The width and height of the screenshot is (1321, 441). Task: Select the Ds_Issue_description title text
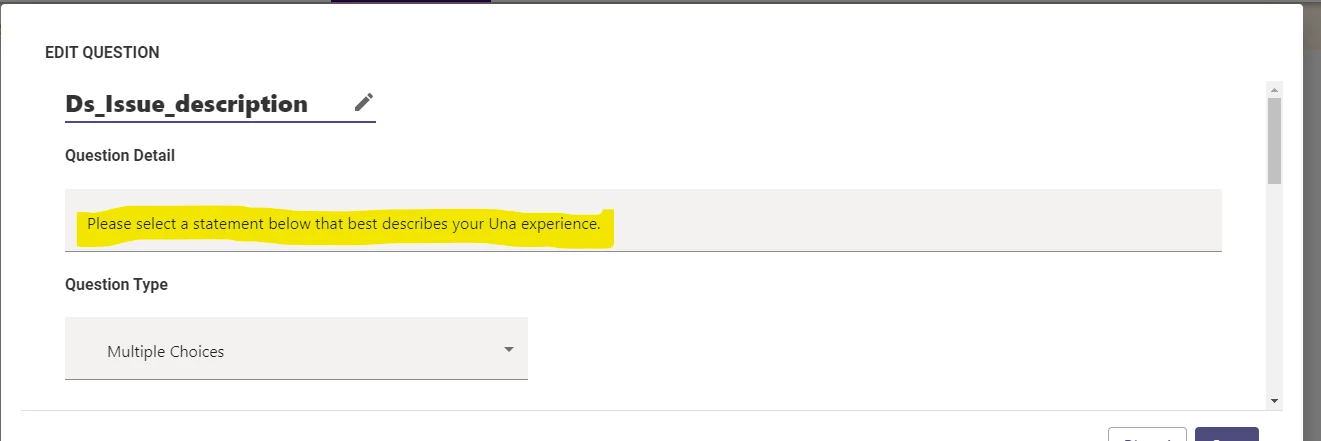pos(186,104)
